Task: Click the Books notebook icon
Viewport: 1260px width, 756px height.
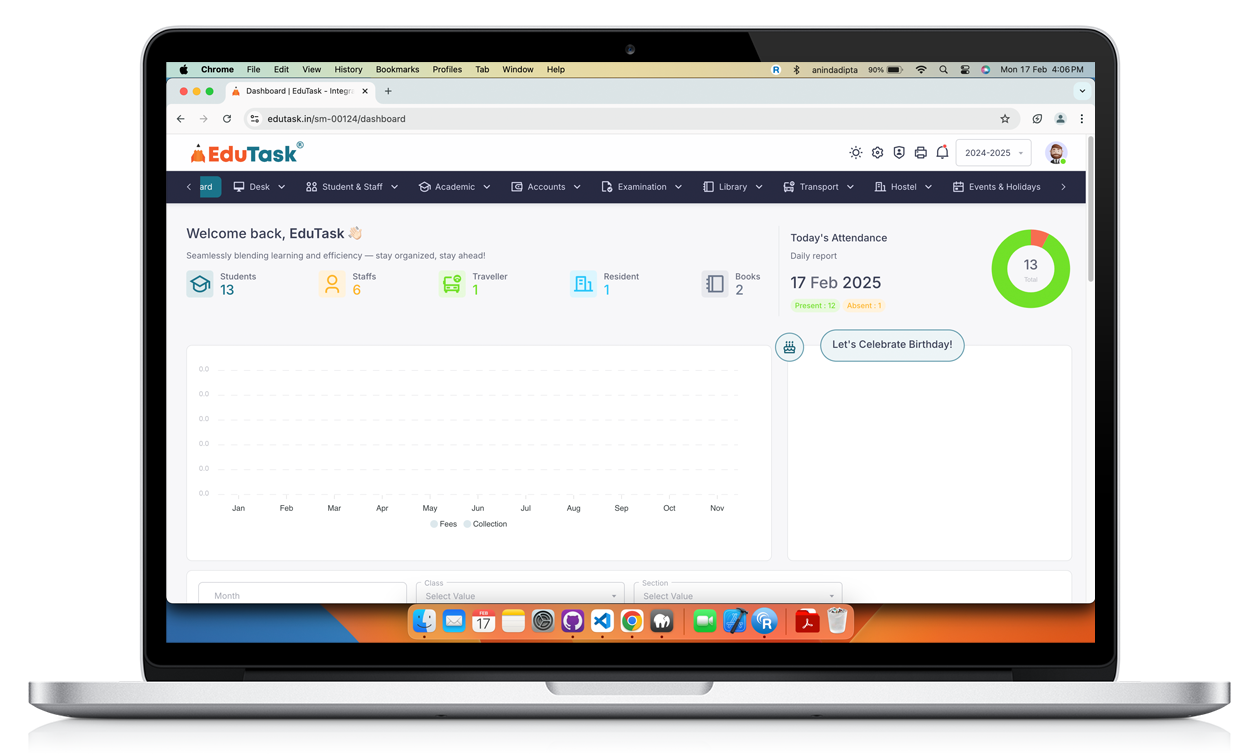Action: pyautogui.click(x=714, y=284)
